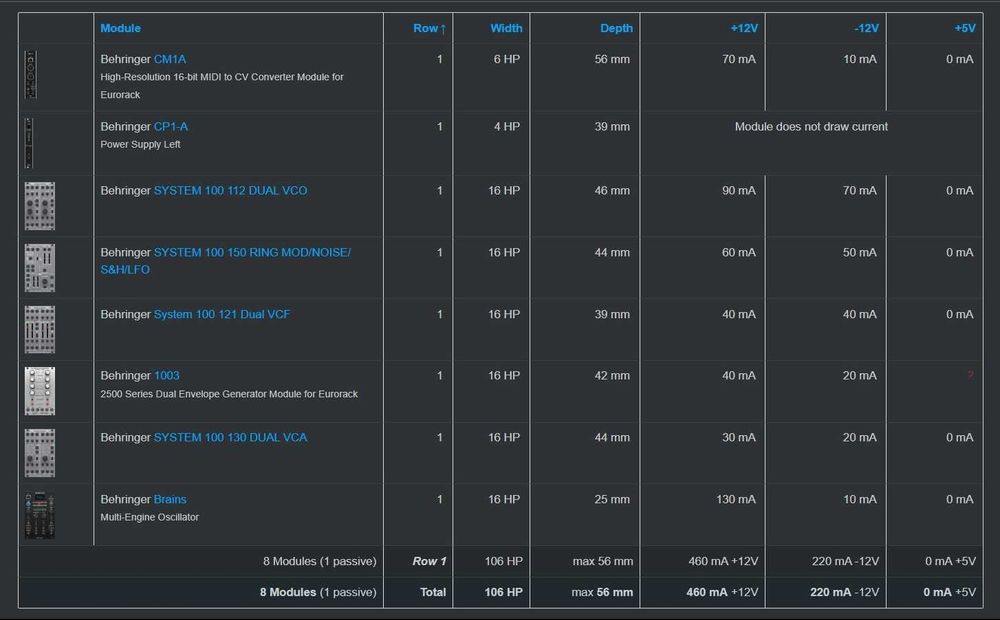Open the Behringer CM1A module link

(x=170, y=59)
